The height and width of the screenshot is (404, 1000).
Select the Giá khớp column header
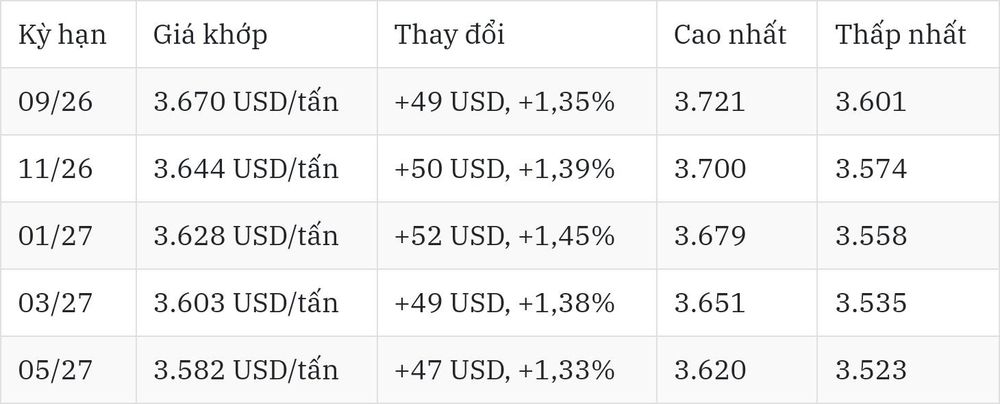256,34
